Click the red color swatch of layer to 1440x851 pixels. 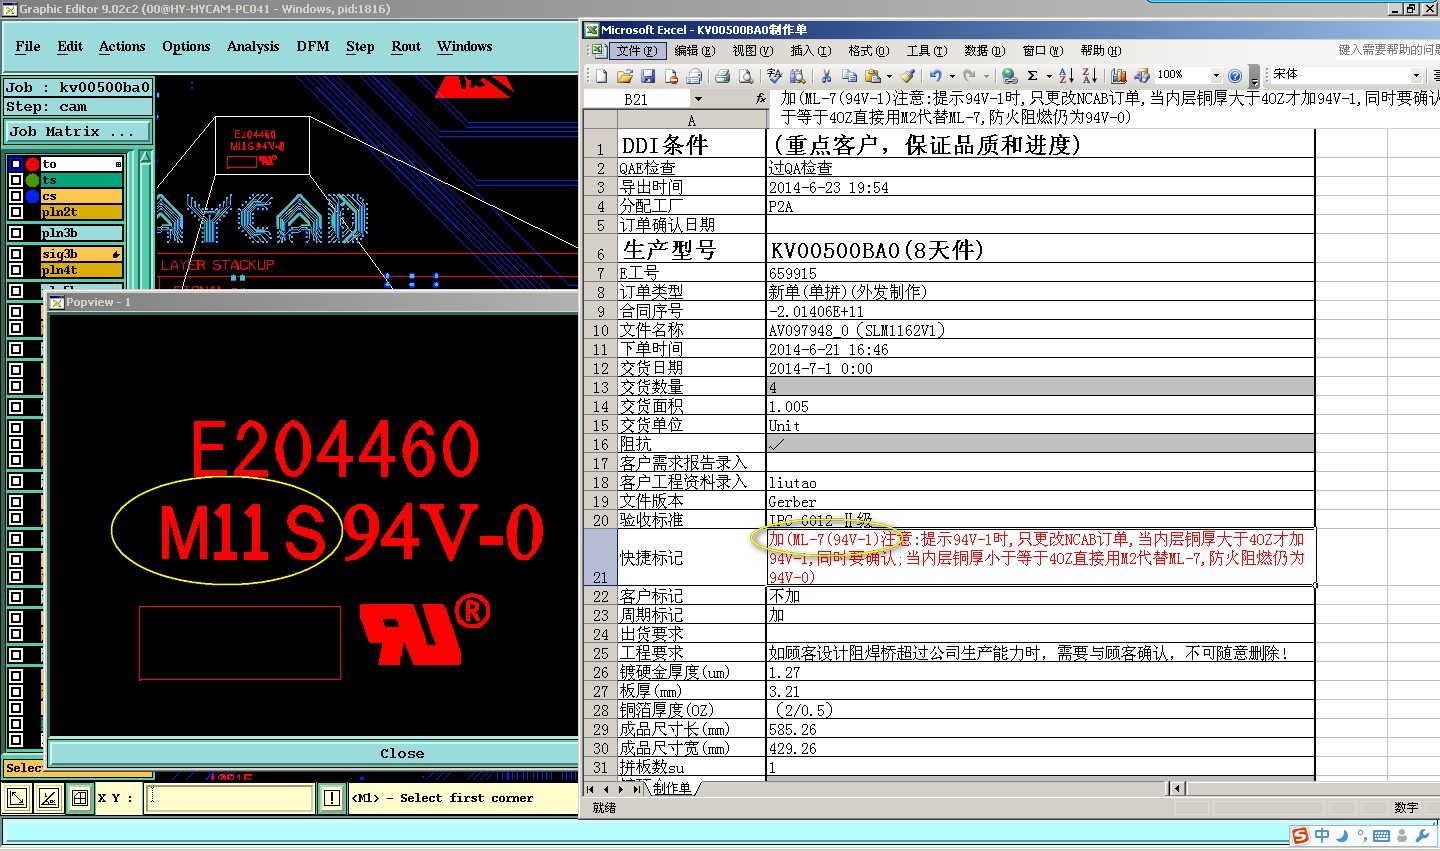pos(33,164)
